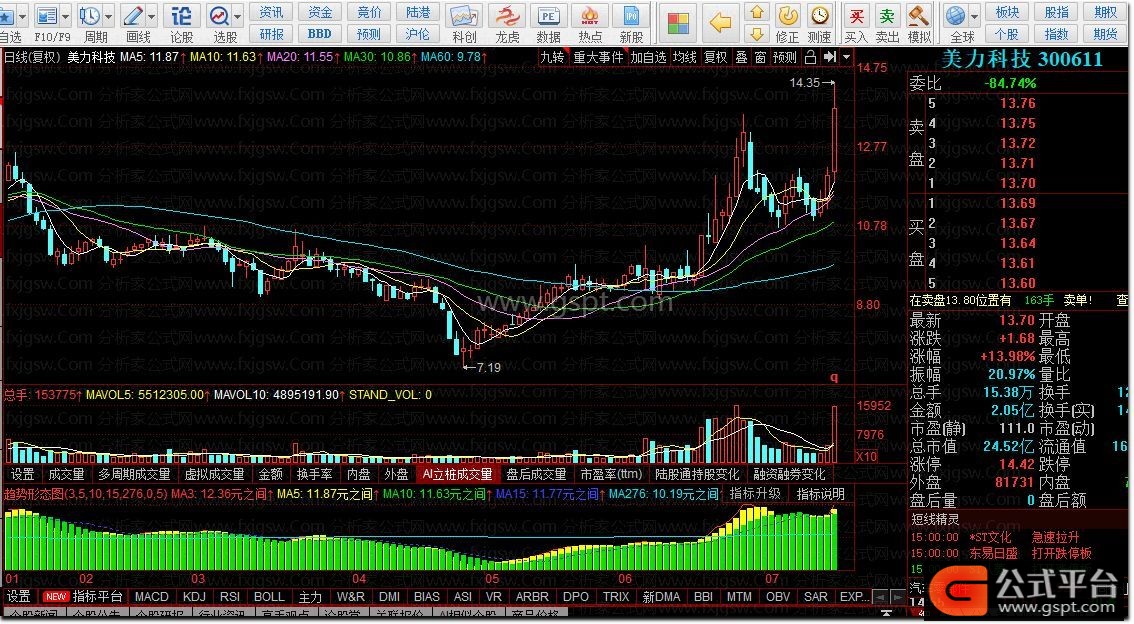The height and width of the screenshot is (624, 1134).
Task: Click the 7.19 low price label on chart
Action: pos(489,367)
